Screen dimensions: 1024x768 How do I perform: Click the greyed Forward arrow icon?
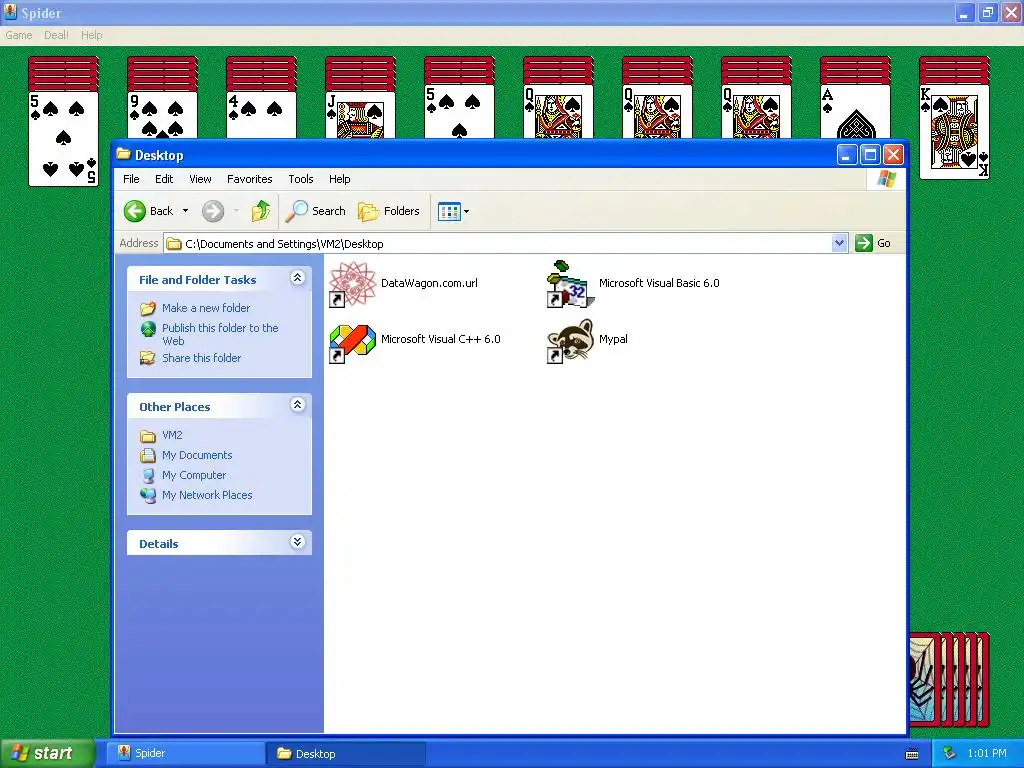[212, 211]
